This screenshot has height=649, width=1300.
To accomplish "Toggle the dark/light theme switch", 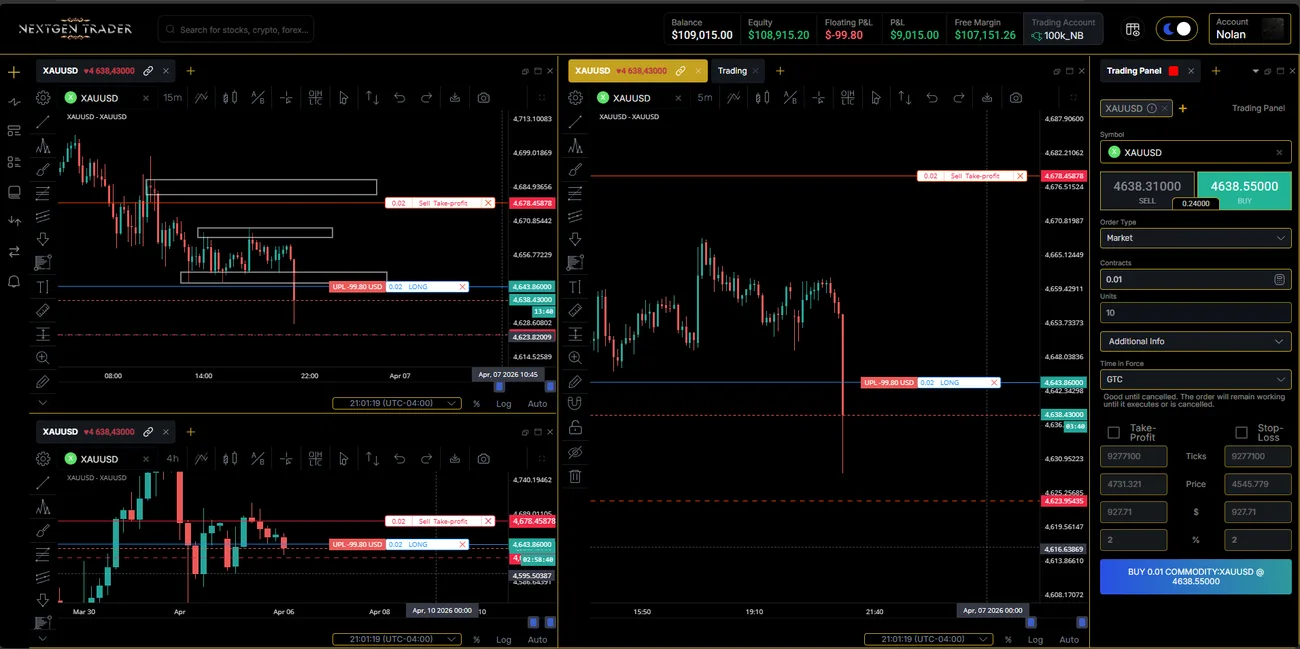I will click(1176, 29).
